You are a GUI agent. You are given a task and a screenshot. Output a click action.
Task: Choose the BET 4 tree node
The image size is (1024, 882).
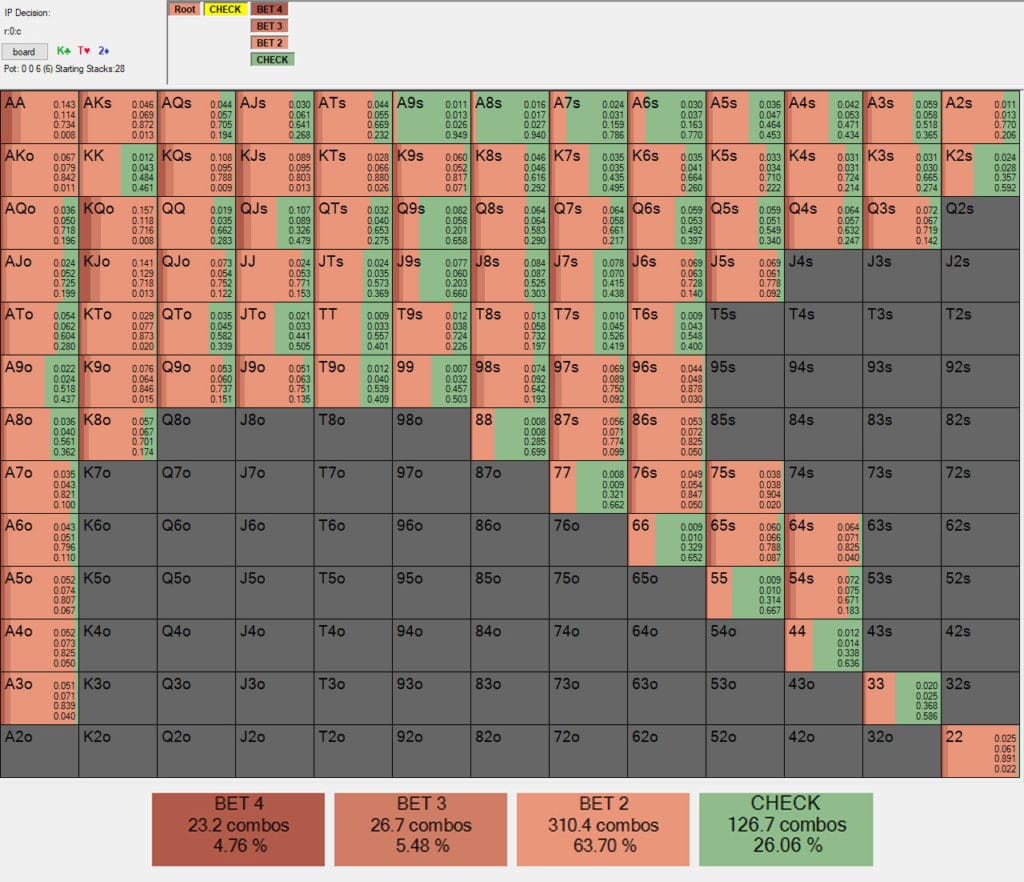[x=270, y=9]
